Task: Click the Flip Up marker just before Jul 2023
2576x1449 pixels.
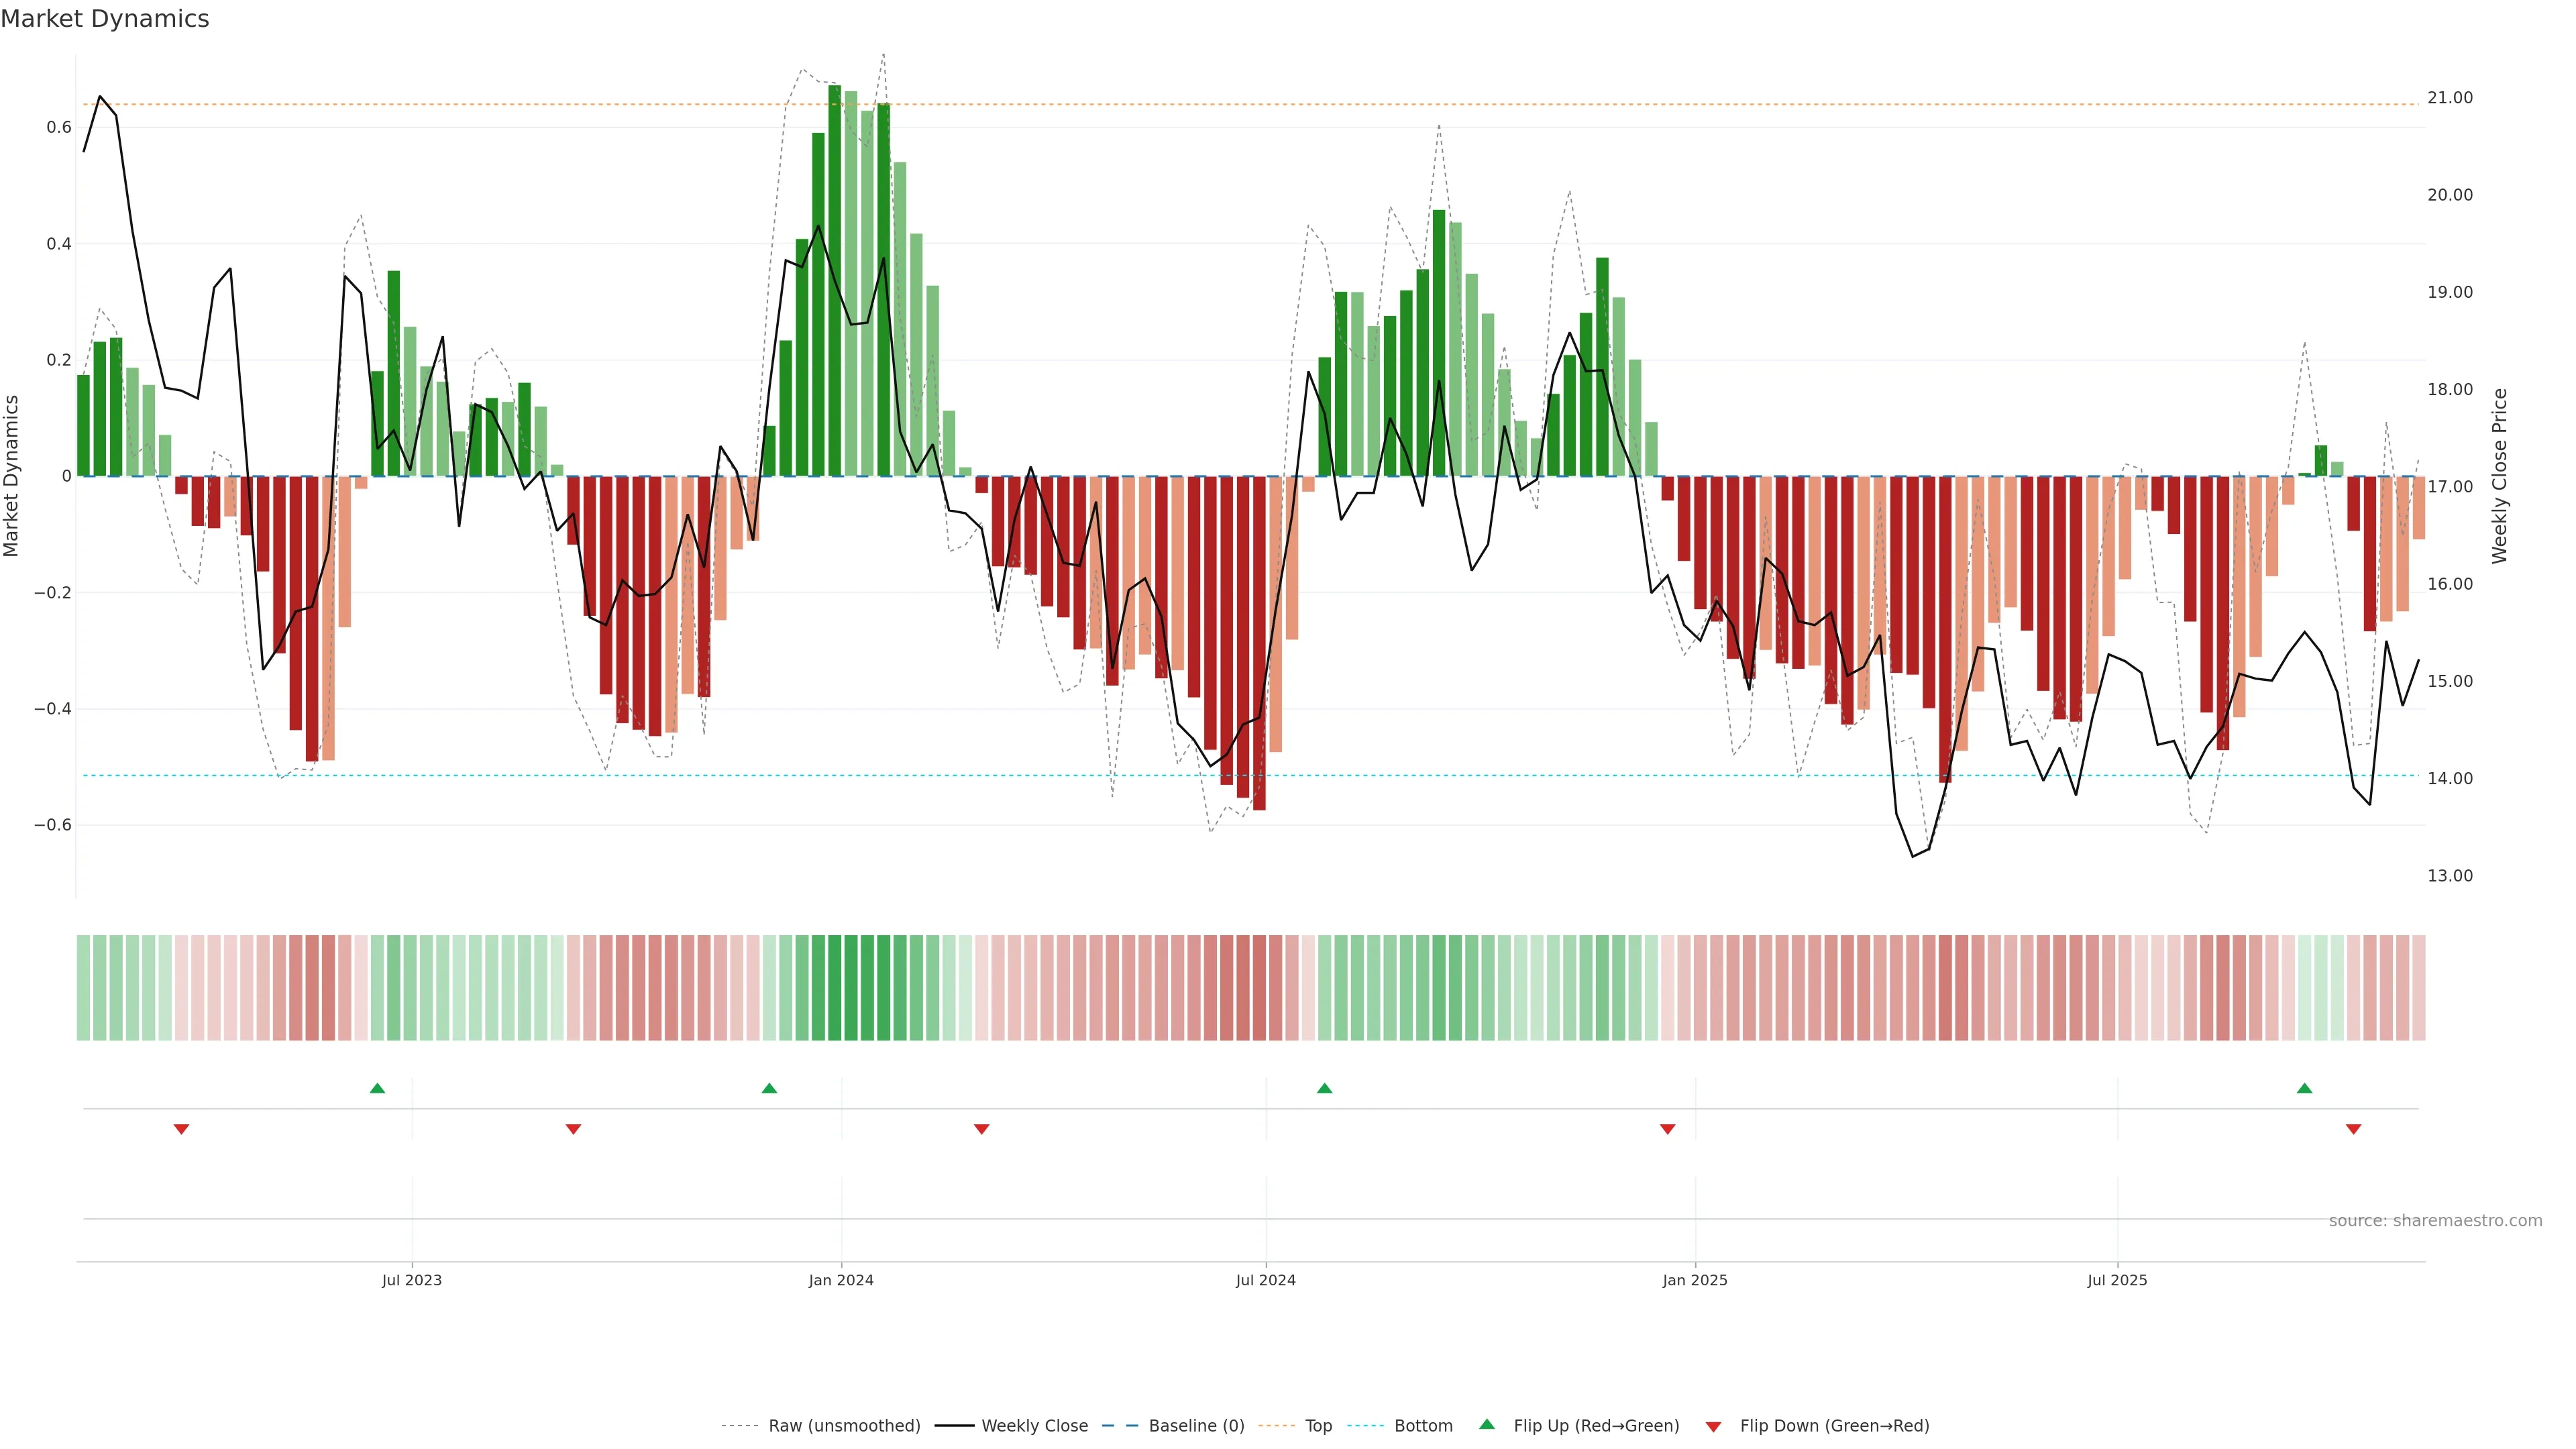Action: [377, 1088]
